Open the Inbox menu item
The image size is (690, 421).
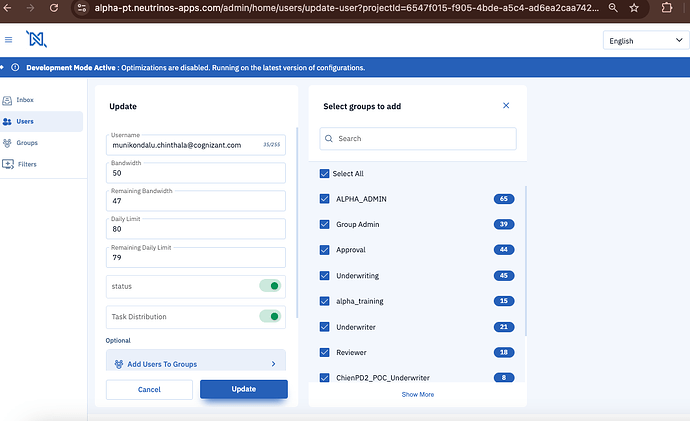point(25,100)
